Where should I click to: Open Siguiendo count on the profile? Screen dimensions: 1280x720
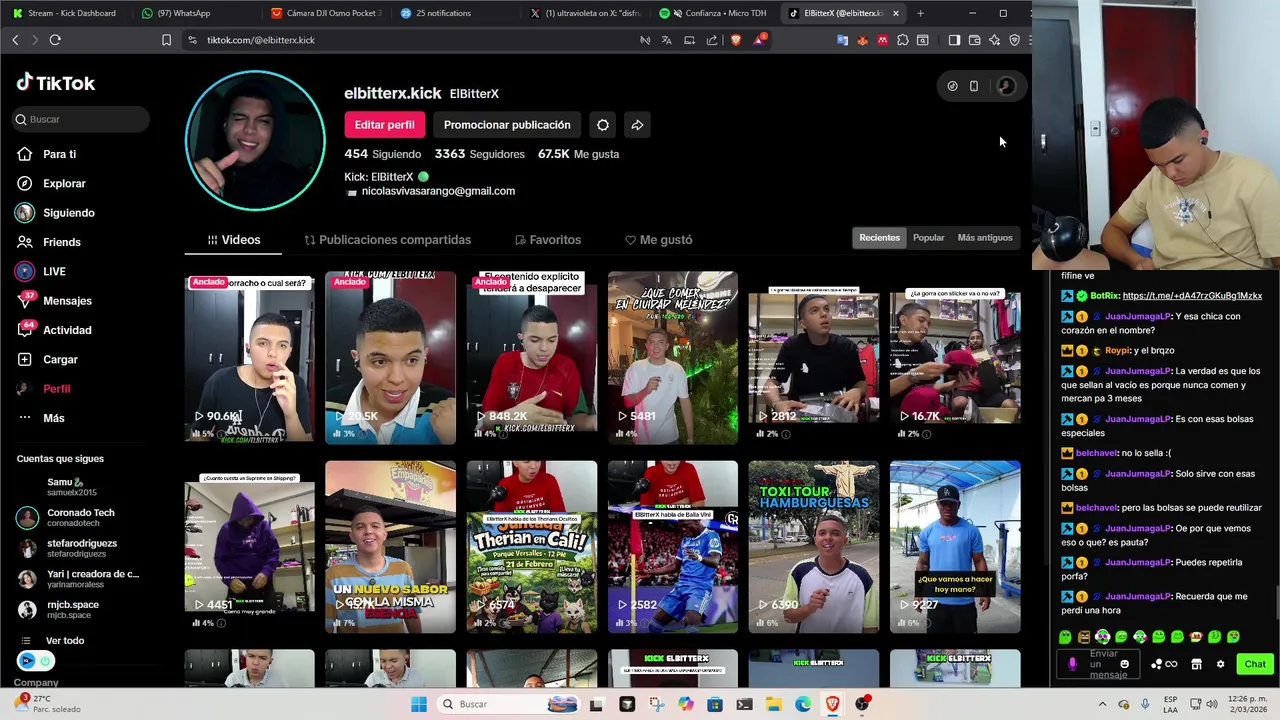383,154
